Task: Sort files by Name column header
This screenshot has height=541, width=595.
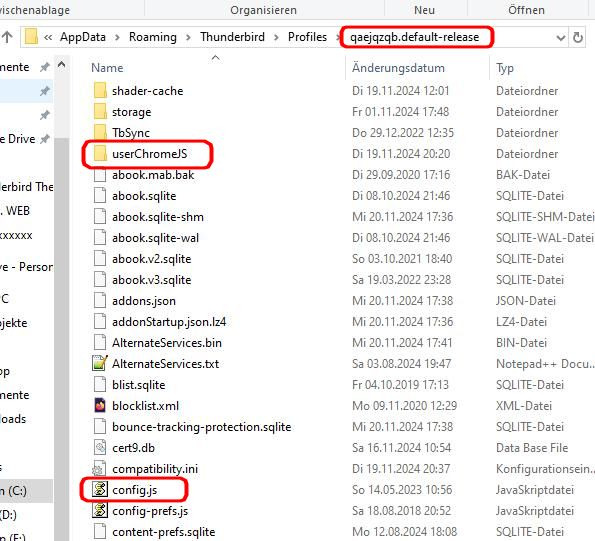Action: click(107, 68)
